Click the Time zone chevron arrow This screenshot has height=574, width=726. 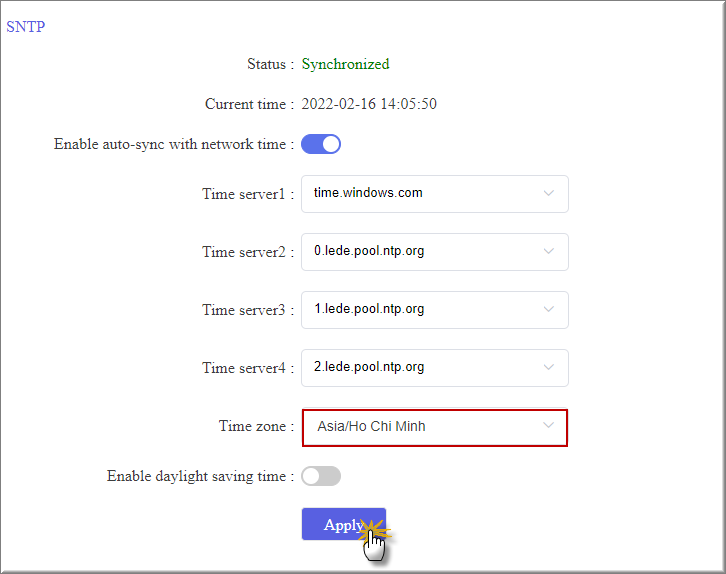click(x=548, y=426)
